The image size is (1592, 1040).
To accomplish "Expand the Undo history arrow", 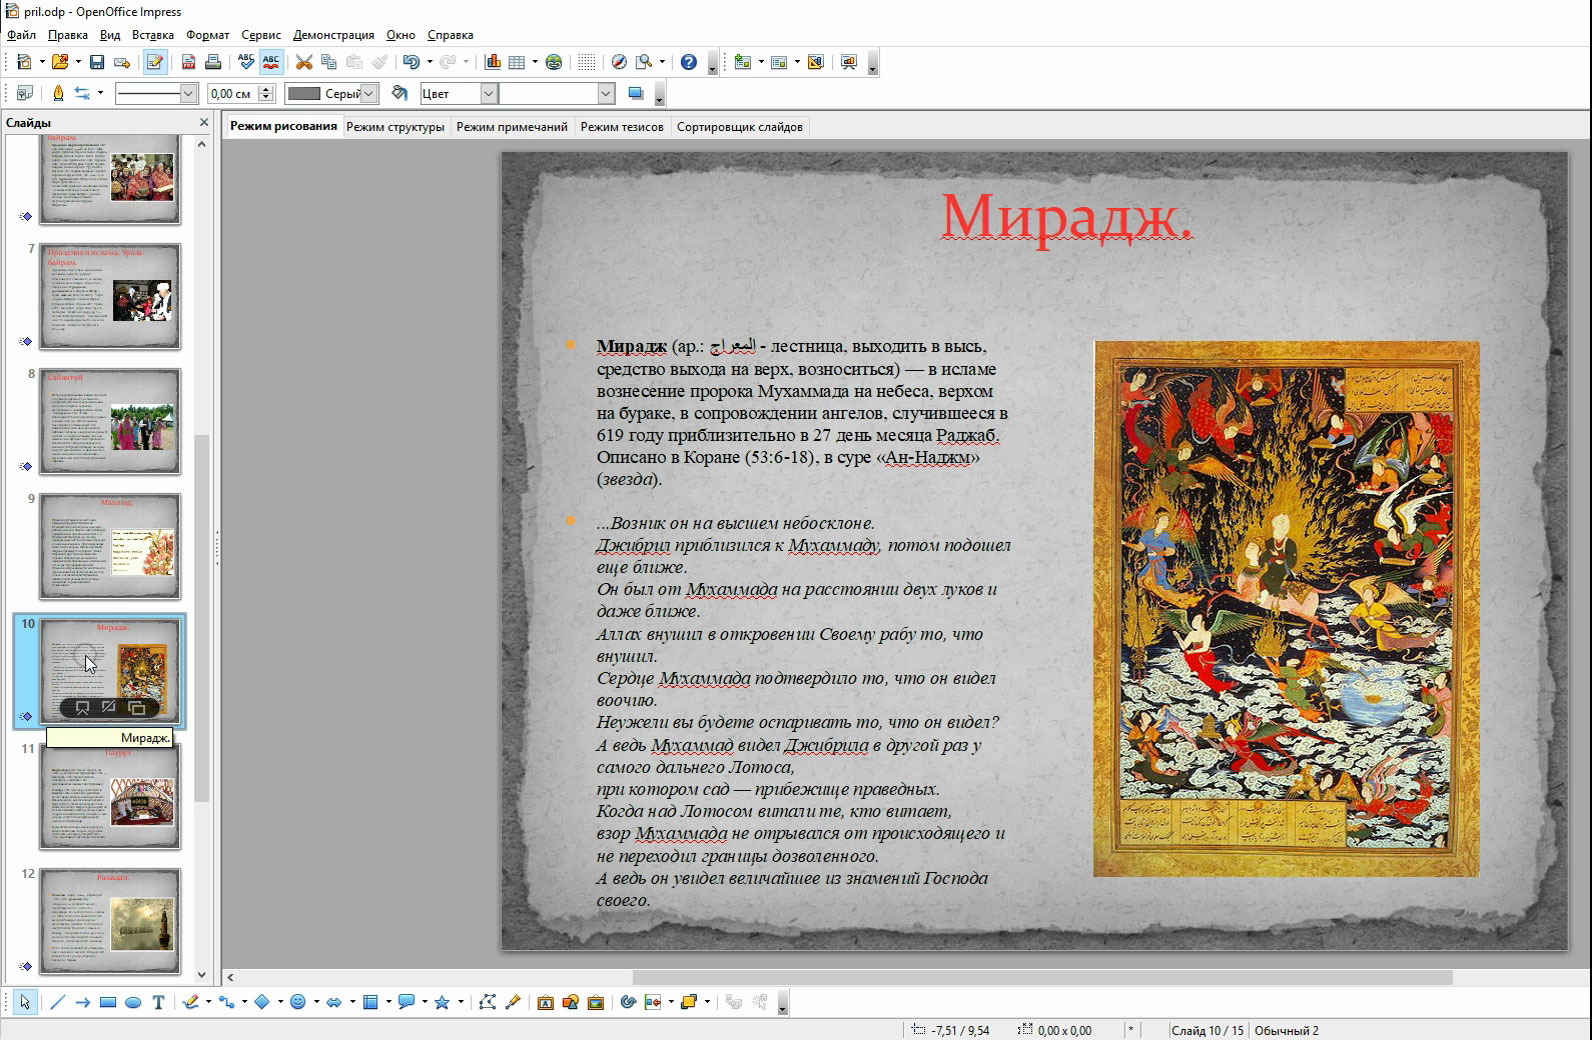I will pyautogui.click(x=430, y=62).
